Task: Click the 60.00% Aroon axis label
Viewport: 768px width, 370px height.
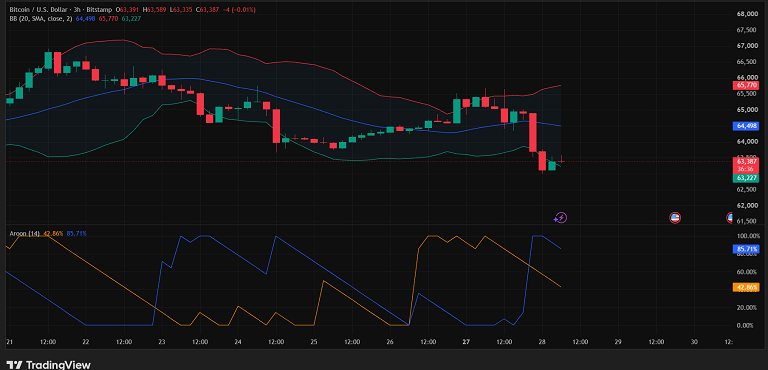Action: 747,272
